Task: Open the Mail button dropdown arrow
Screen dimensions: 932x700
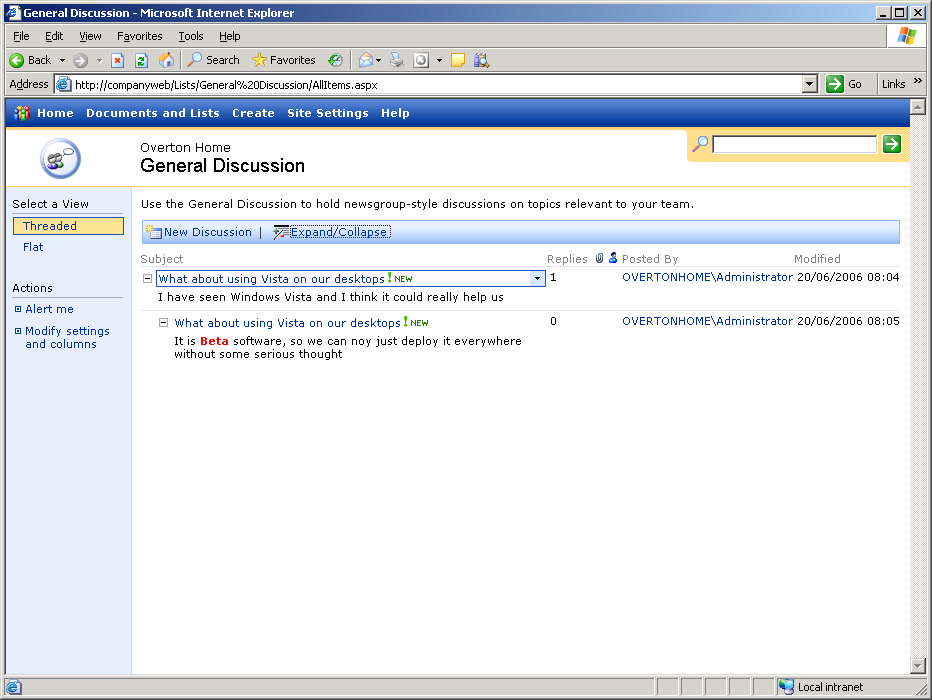Action: (379, 60)
